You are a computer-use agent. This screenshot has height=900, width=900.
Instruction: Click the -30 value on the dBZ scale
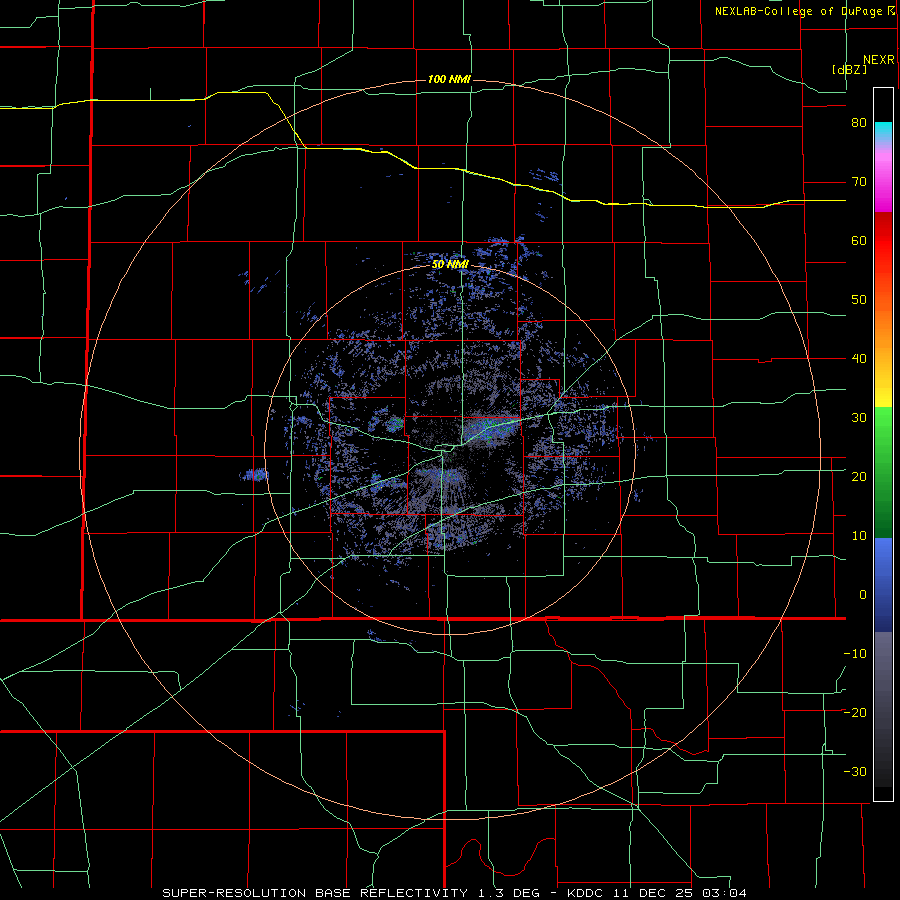point(855,771)
